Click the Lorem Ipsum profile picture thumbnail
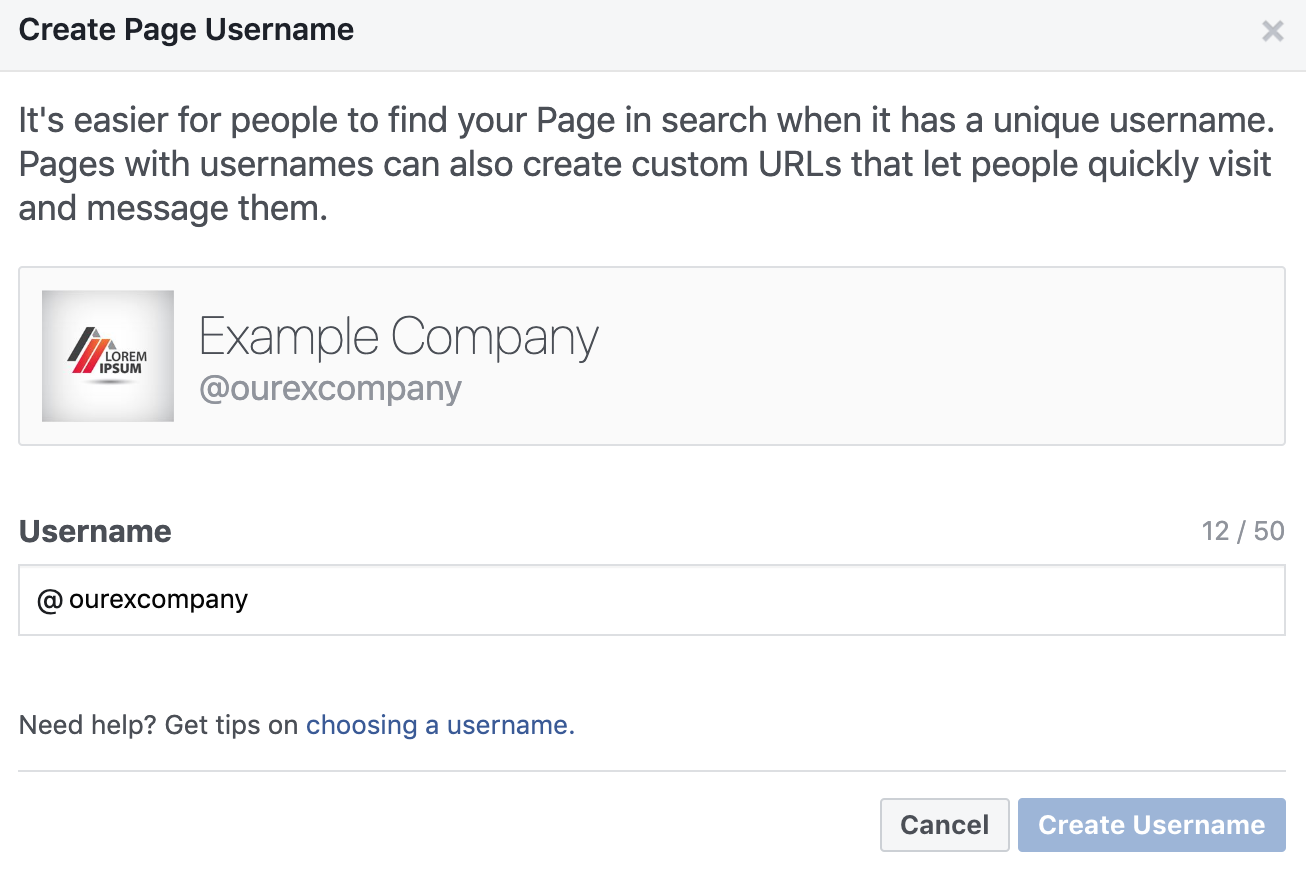 [x=107, y=355]
